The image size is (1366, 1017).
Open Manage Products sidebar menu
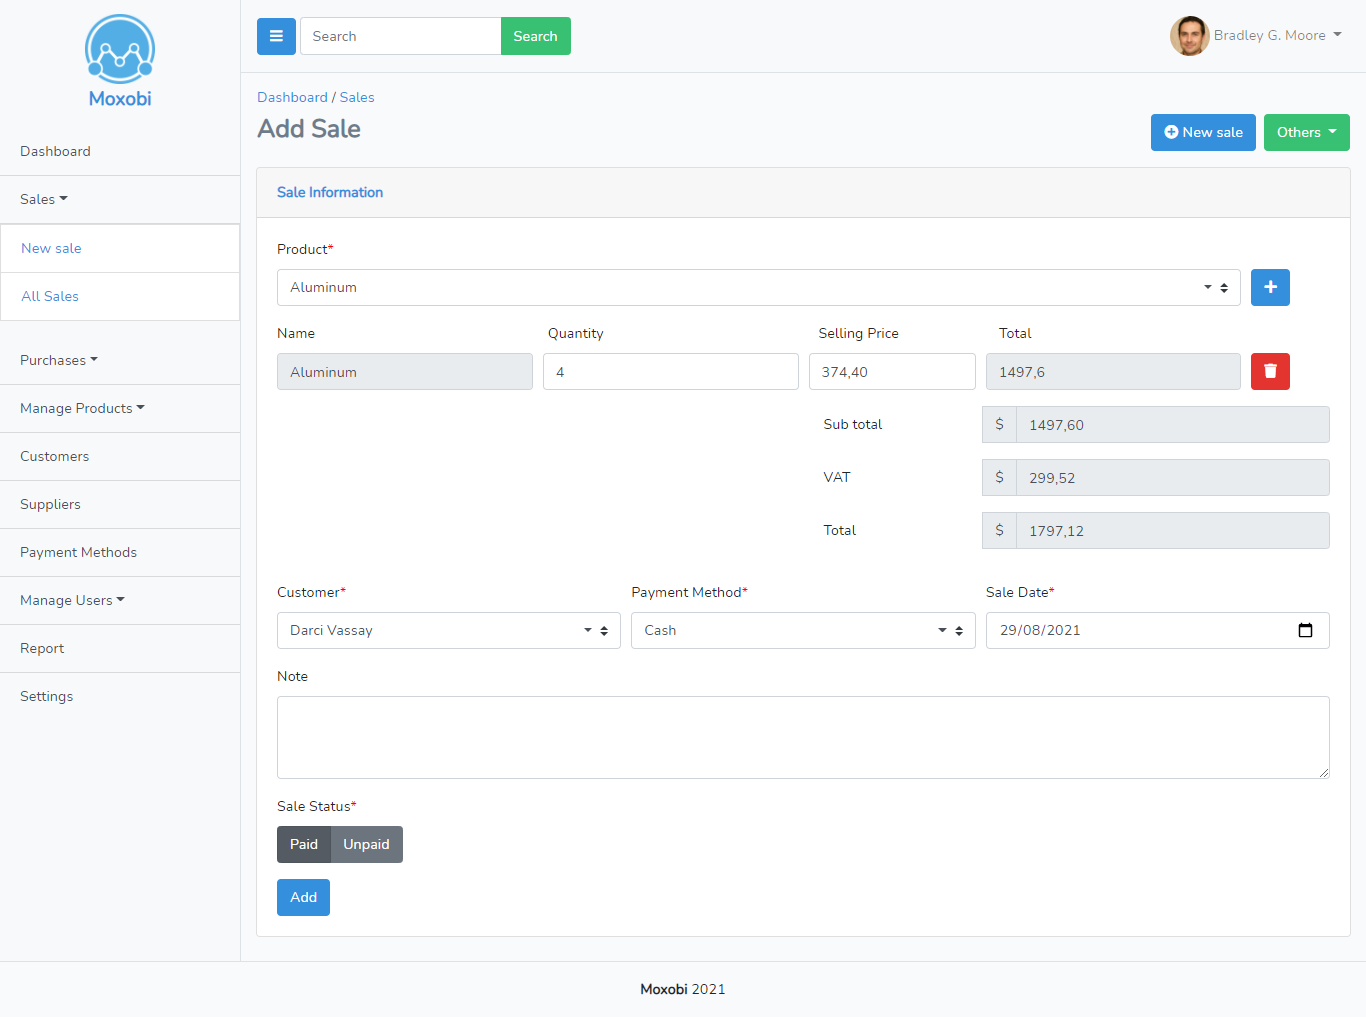(x=82, y=408)
